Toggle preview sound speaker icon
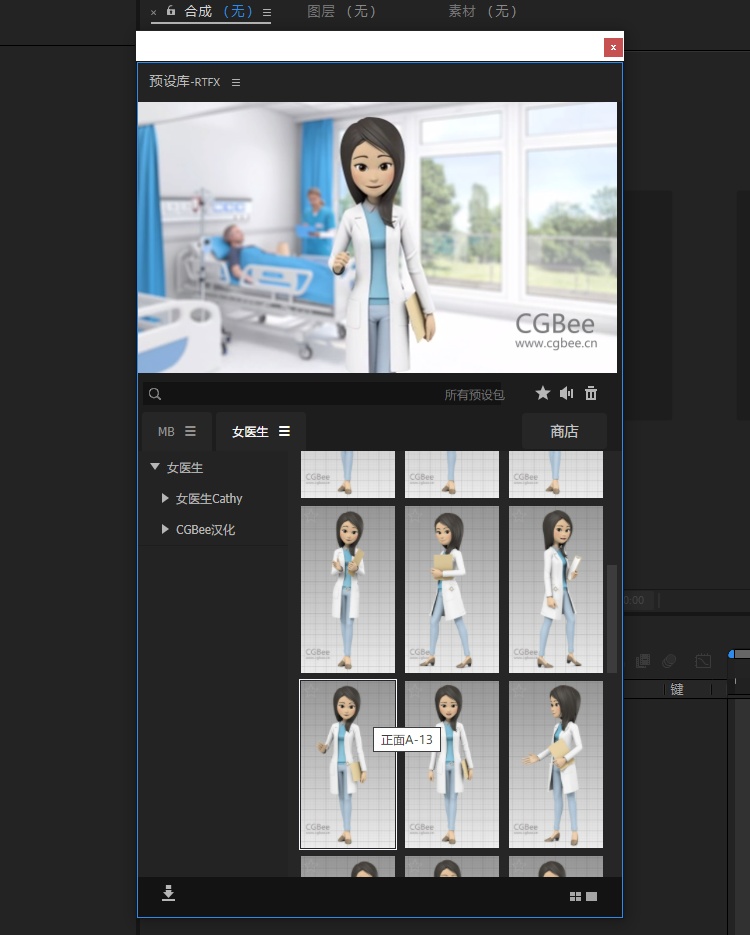The width and height of the screenshot is (750, 935). click(566, 393)
